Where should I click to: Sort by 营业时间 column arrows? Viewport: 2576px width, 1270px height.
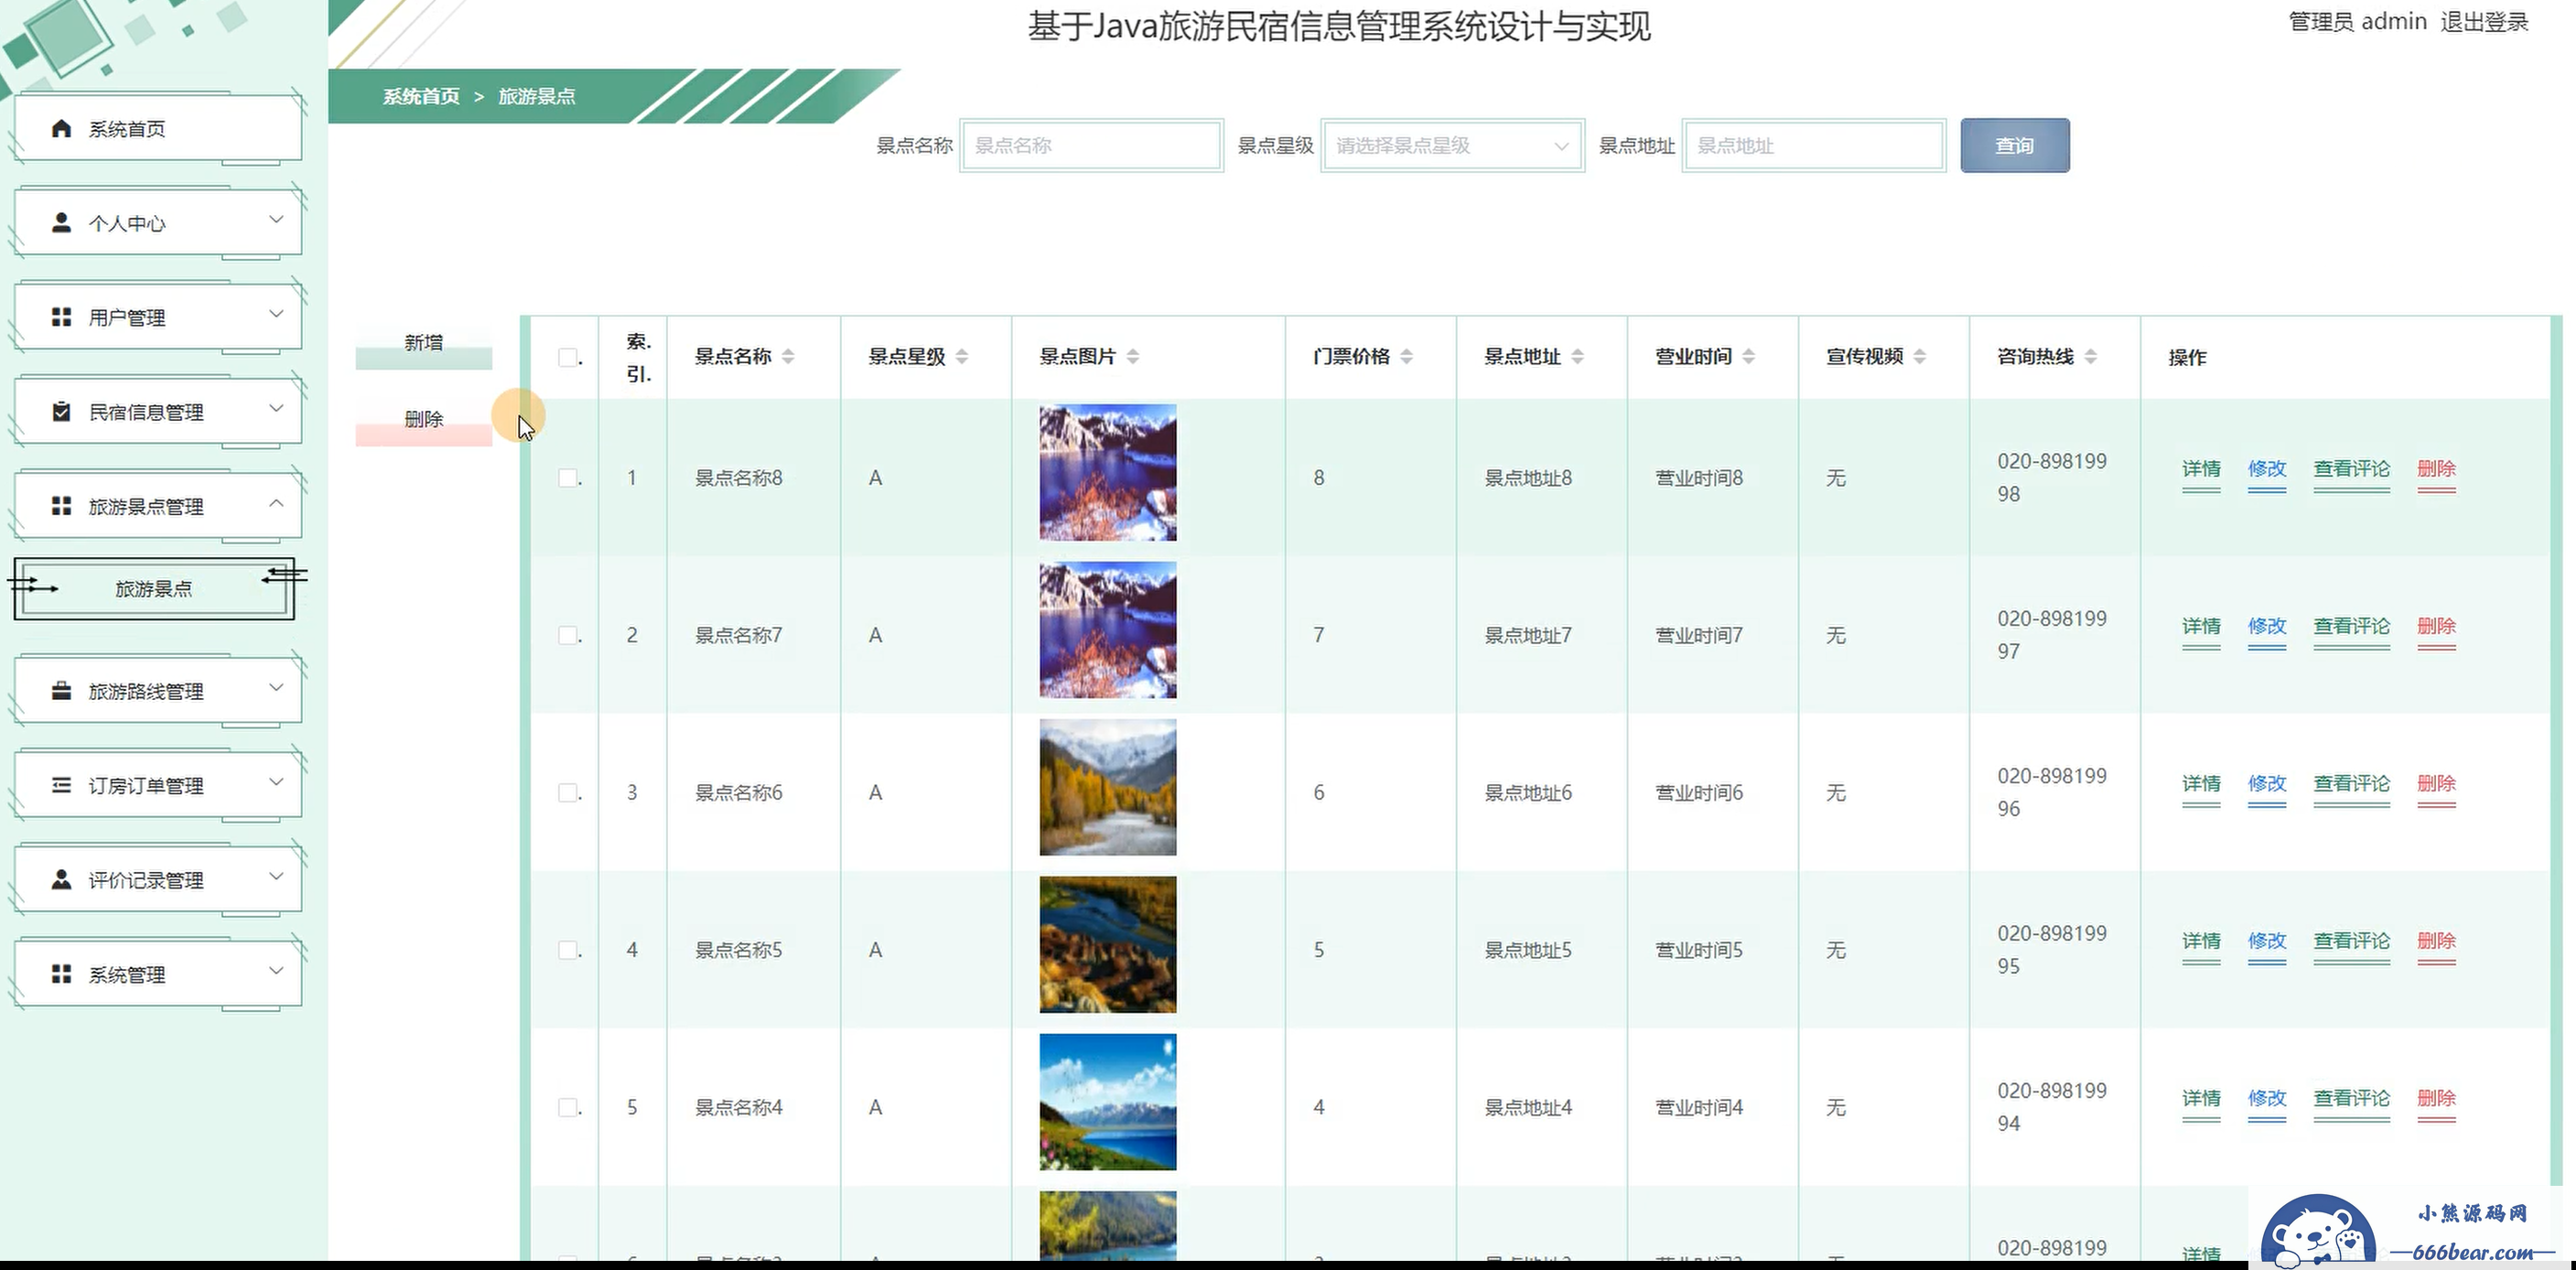click(1749, 357)
